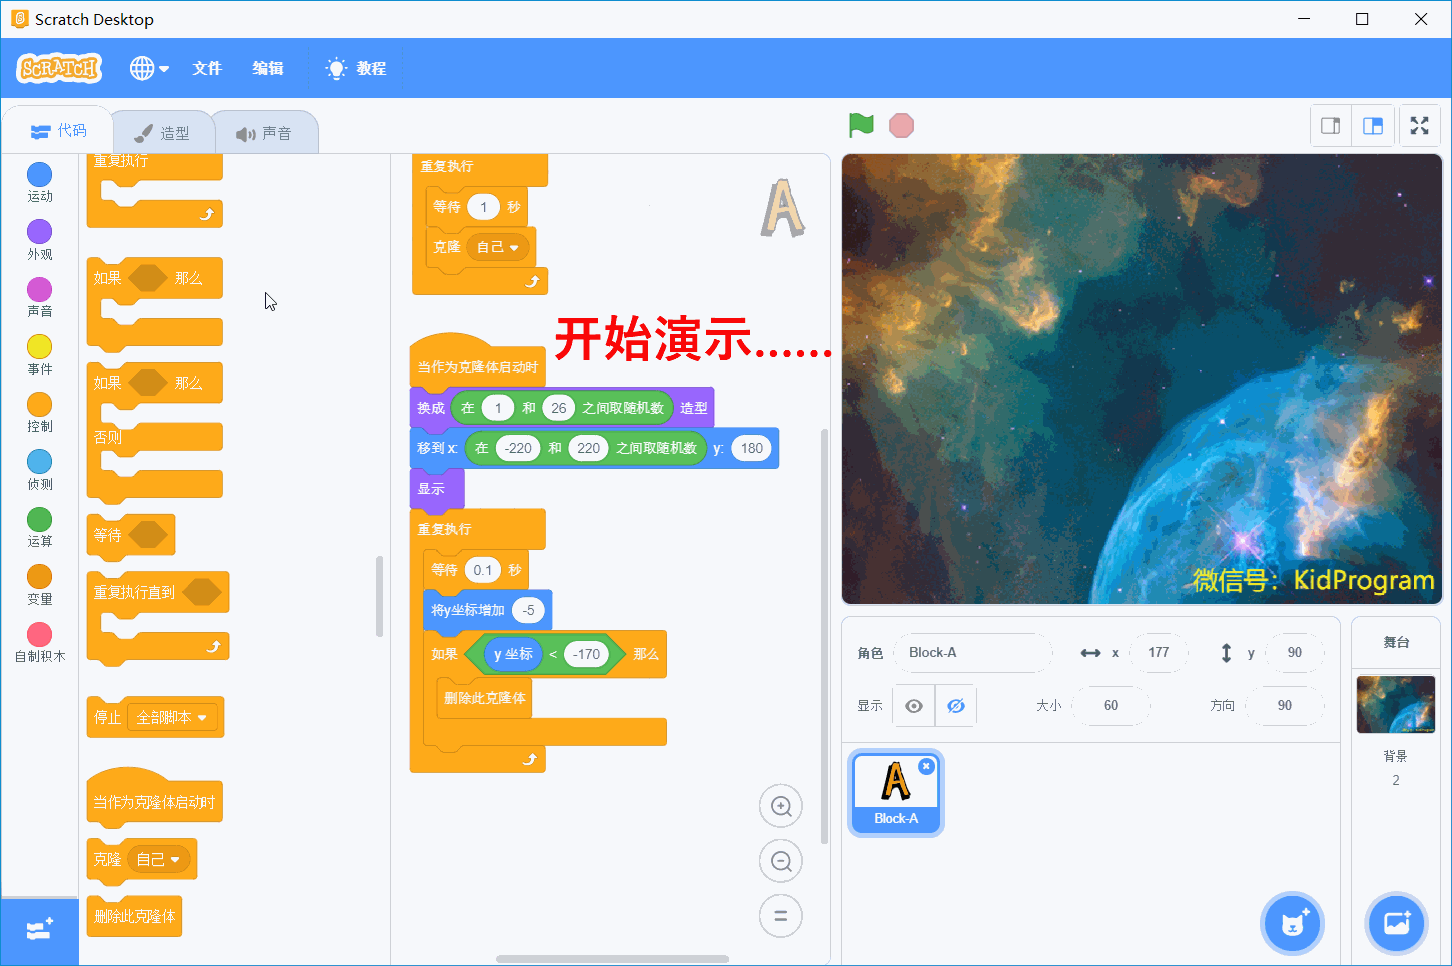1452x966 pixels.
Task: Click the block palette vertical scrollbar
Action: [379, 596]
